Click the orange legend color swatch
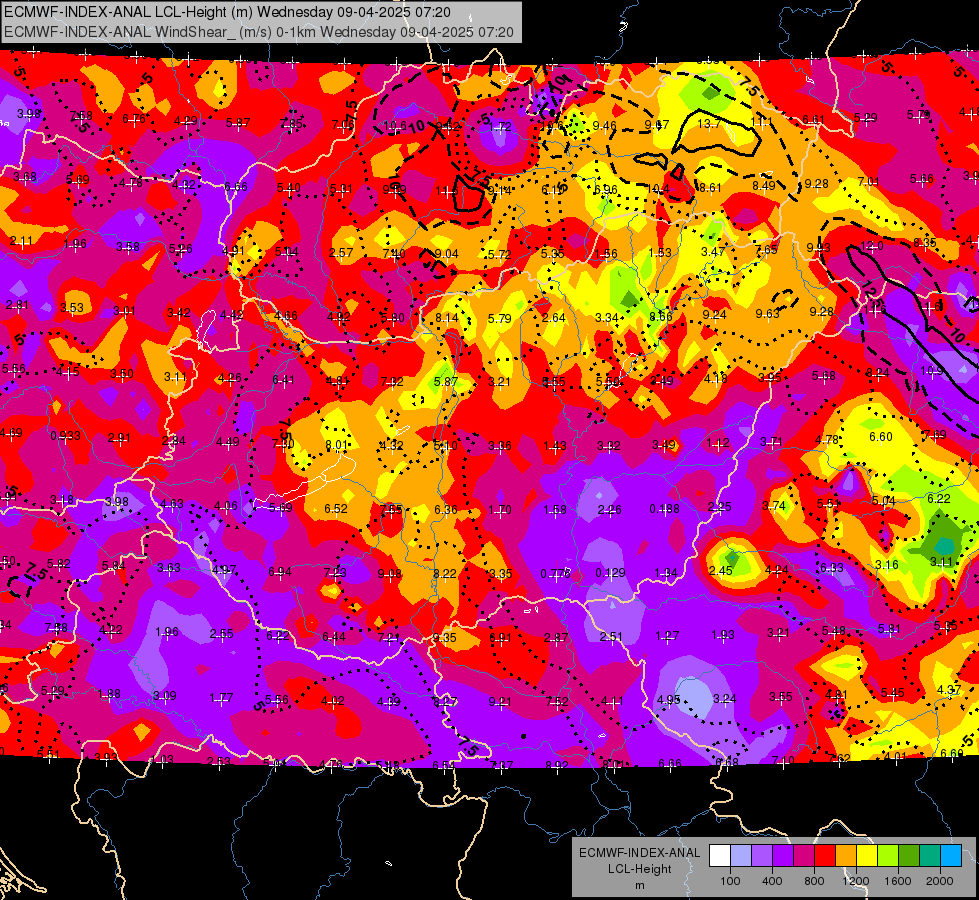Image resolution: width=979 pixels, height=900 pixels. point(846,856)
